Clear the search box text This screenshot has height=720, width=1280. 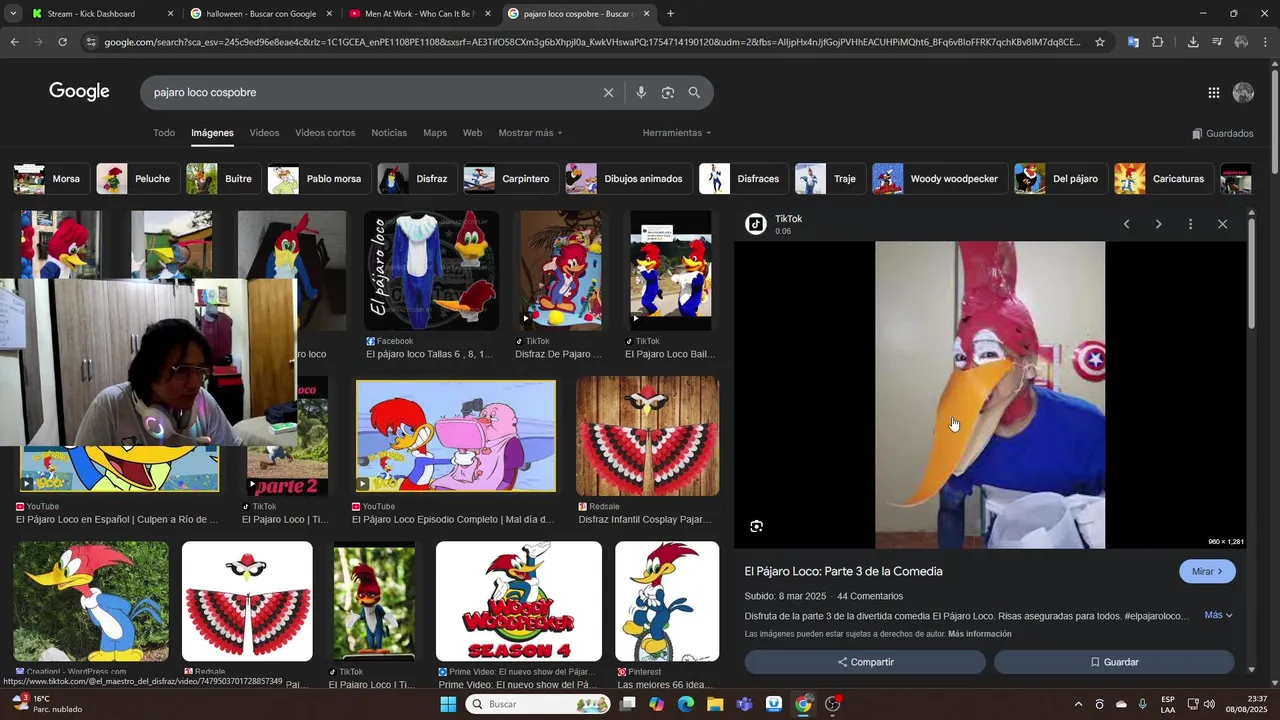pyautogui.click(x=608, y=92)
